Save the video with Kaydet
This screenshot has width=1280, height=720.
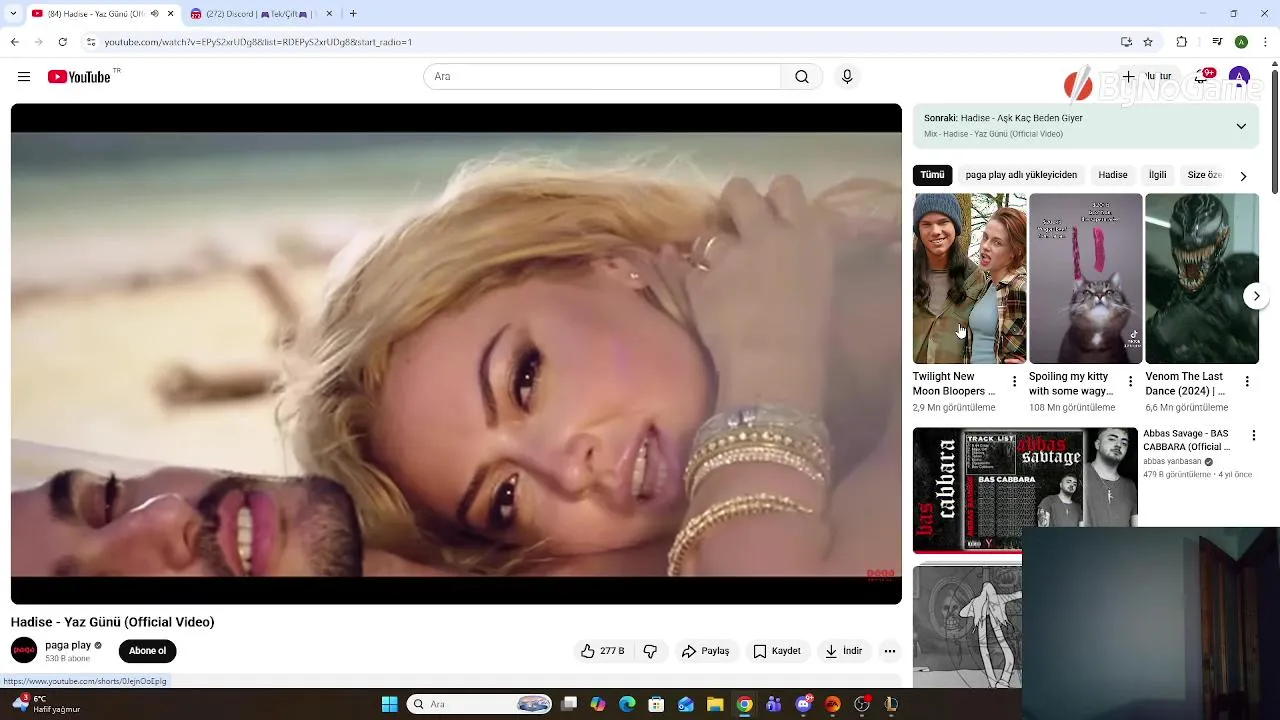[x=777, y=651]
